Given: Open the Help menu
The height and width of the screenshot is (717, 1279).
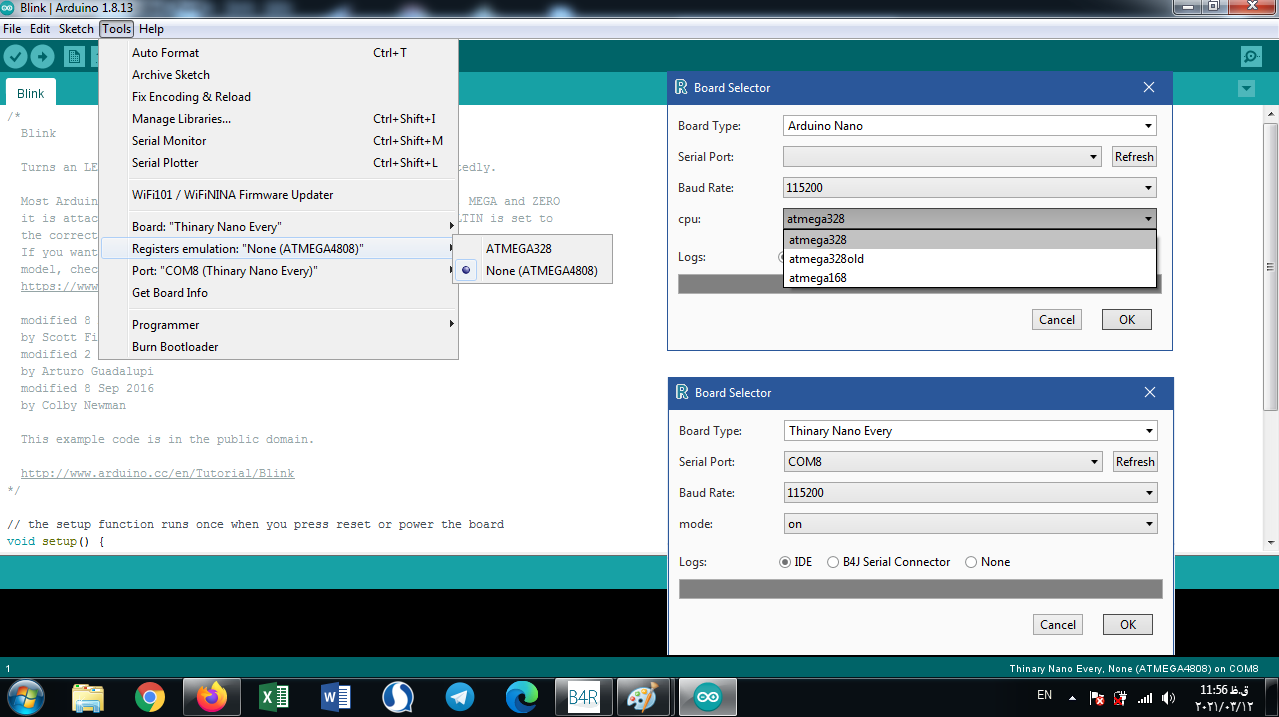Looking at the screenshot, I should pyautogui.click(x=151, y=29).
